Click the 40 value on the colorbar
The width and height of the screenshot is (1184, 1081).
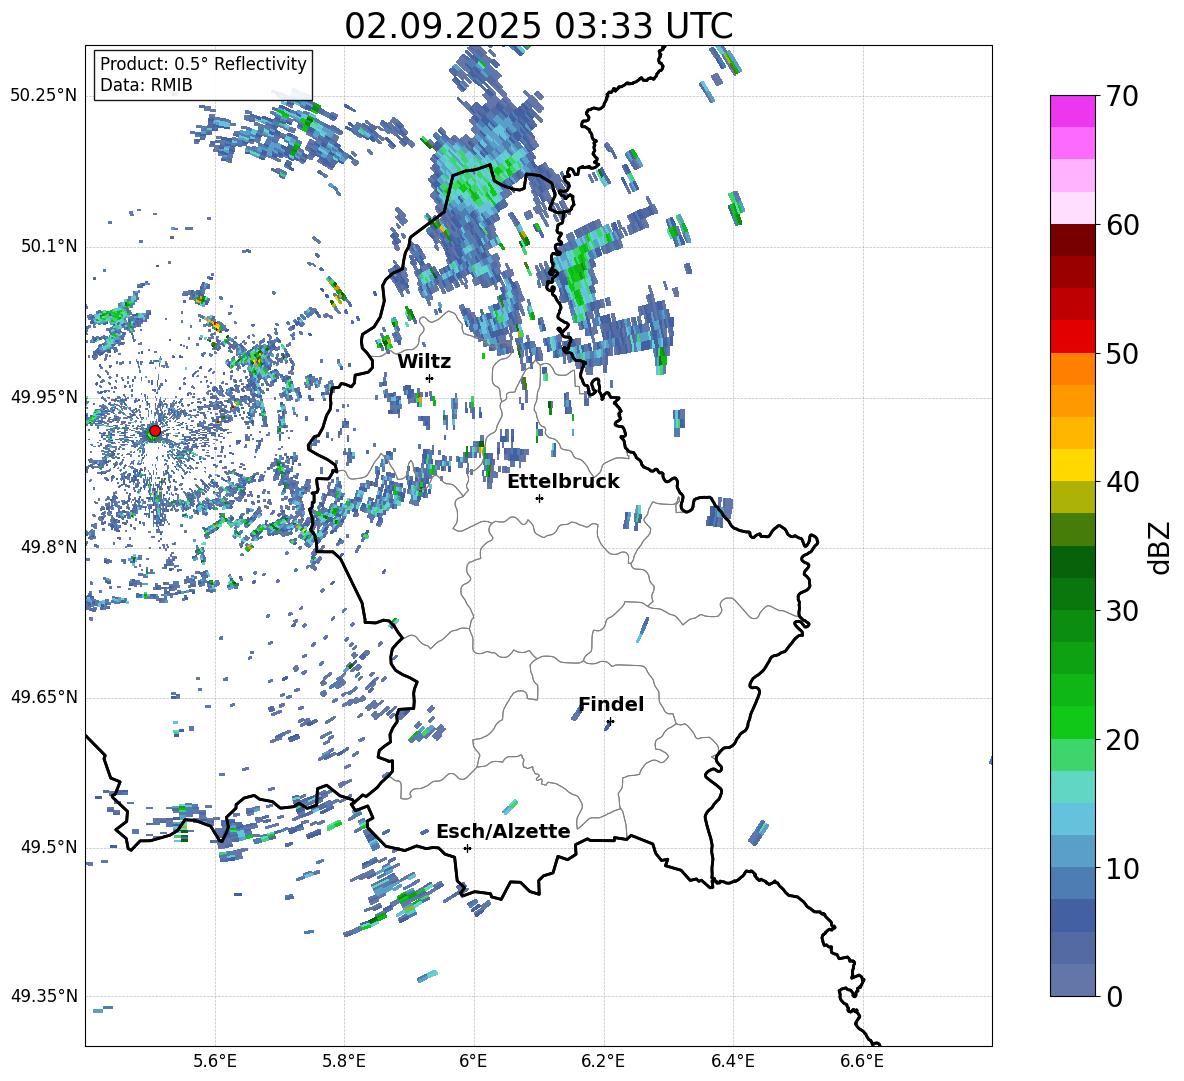[1122, 482]
